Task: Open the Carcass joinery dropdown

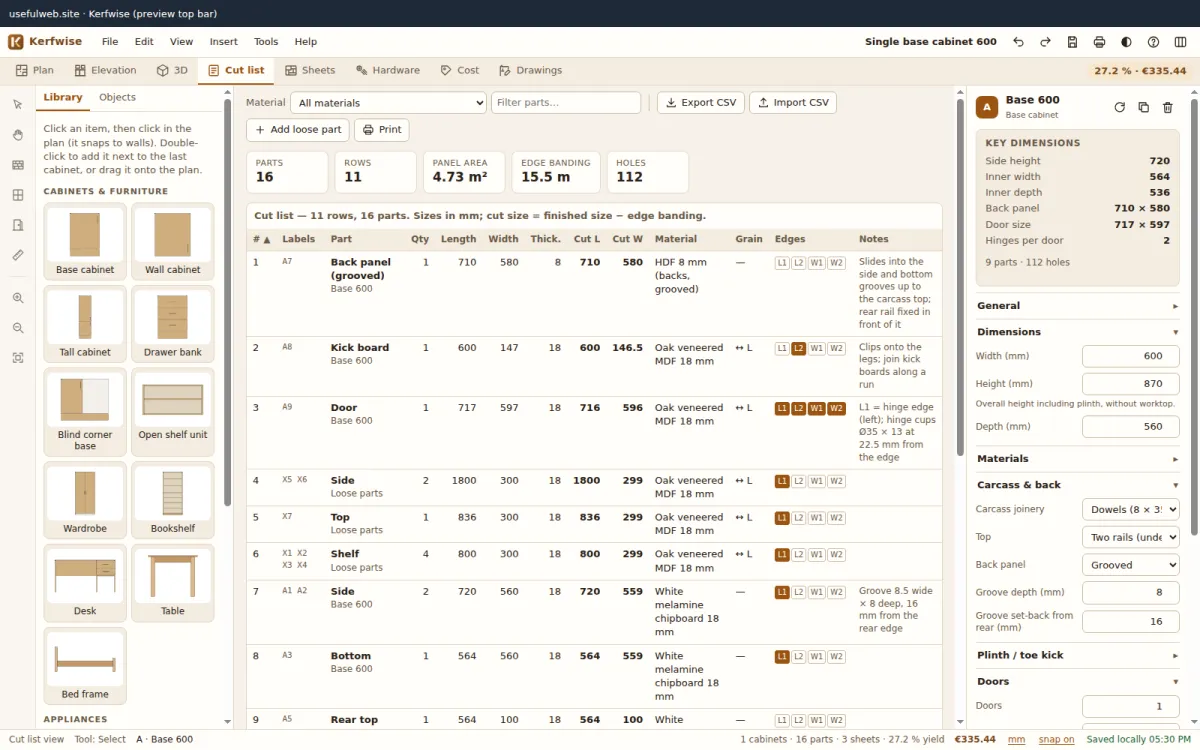Action: 1130,510
